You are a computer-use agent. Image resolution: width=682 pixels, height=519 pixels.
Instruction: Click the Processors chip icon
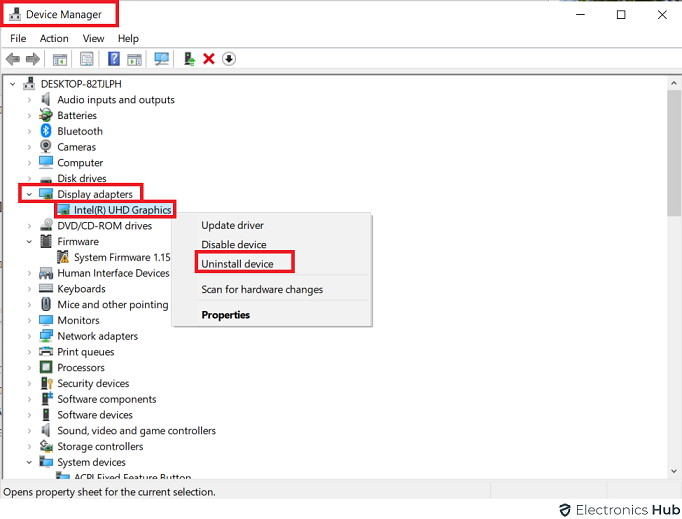(x=46, y=367)
